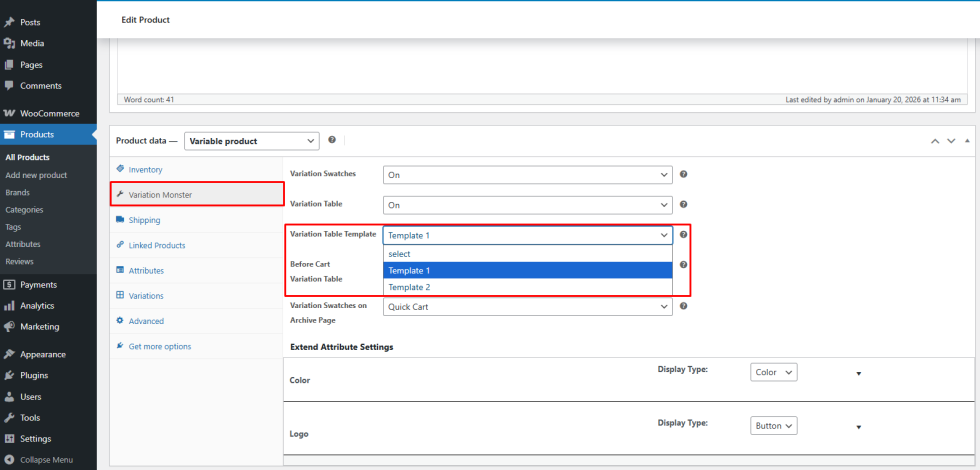
Task: Click help icon beside Variation Table Template
Action: coord(683,235)
